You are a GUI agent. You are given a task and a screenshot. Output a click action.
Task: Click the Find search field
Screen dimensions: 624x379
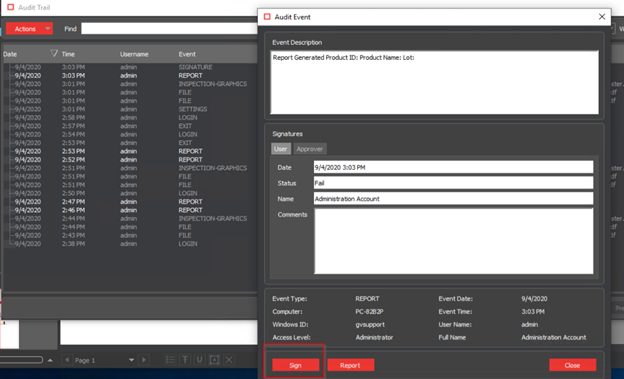pos(170,29)
